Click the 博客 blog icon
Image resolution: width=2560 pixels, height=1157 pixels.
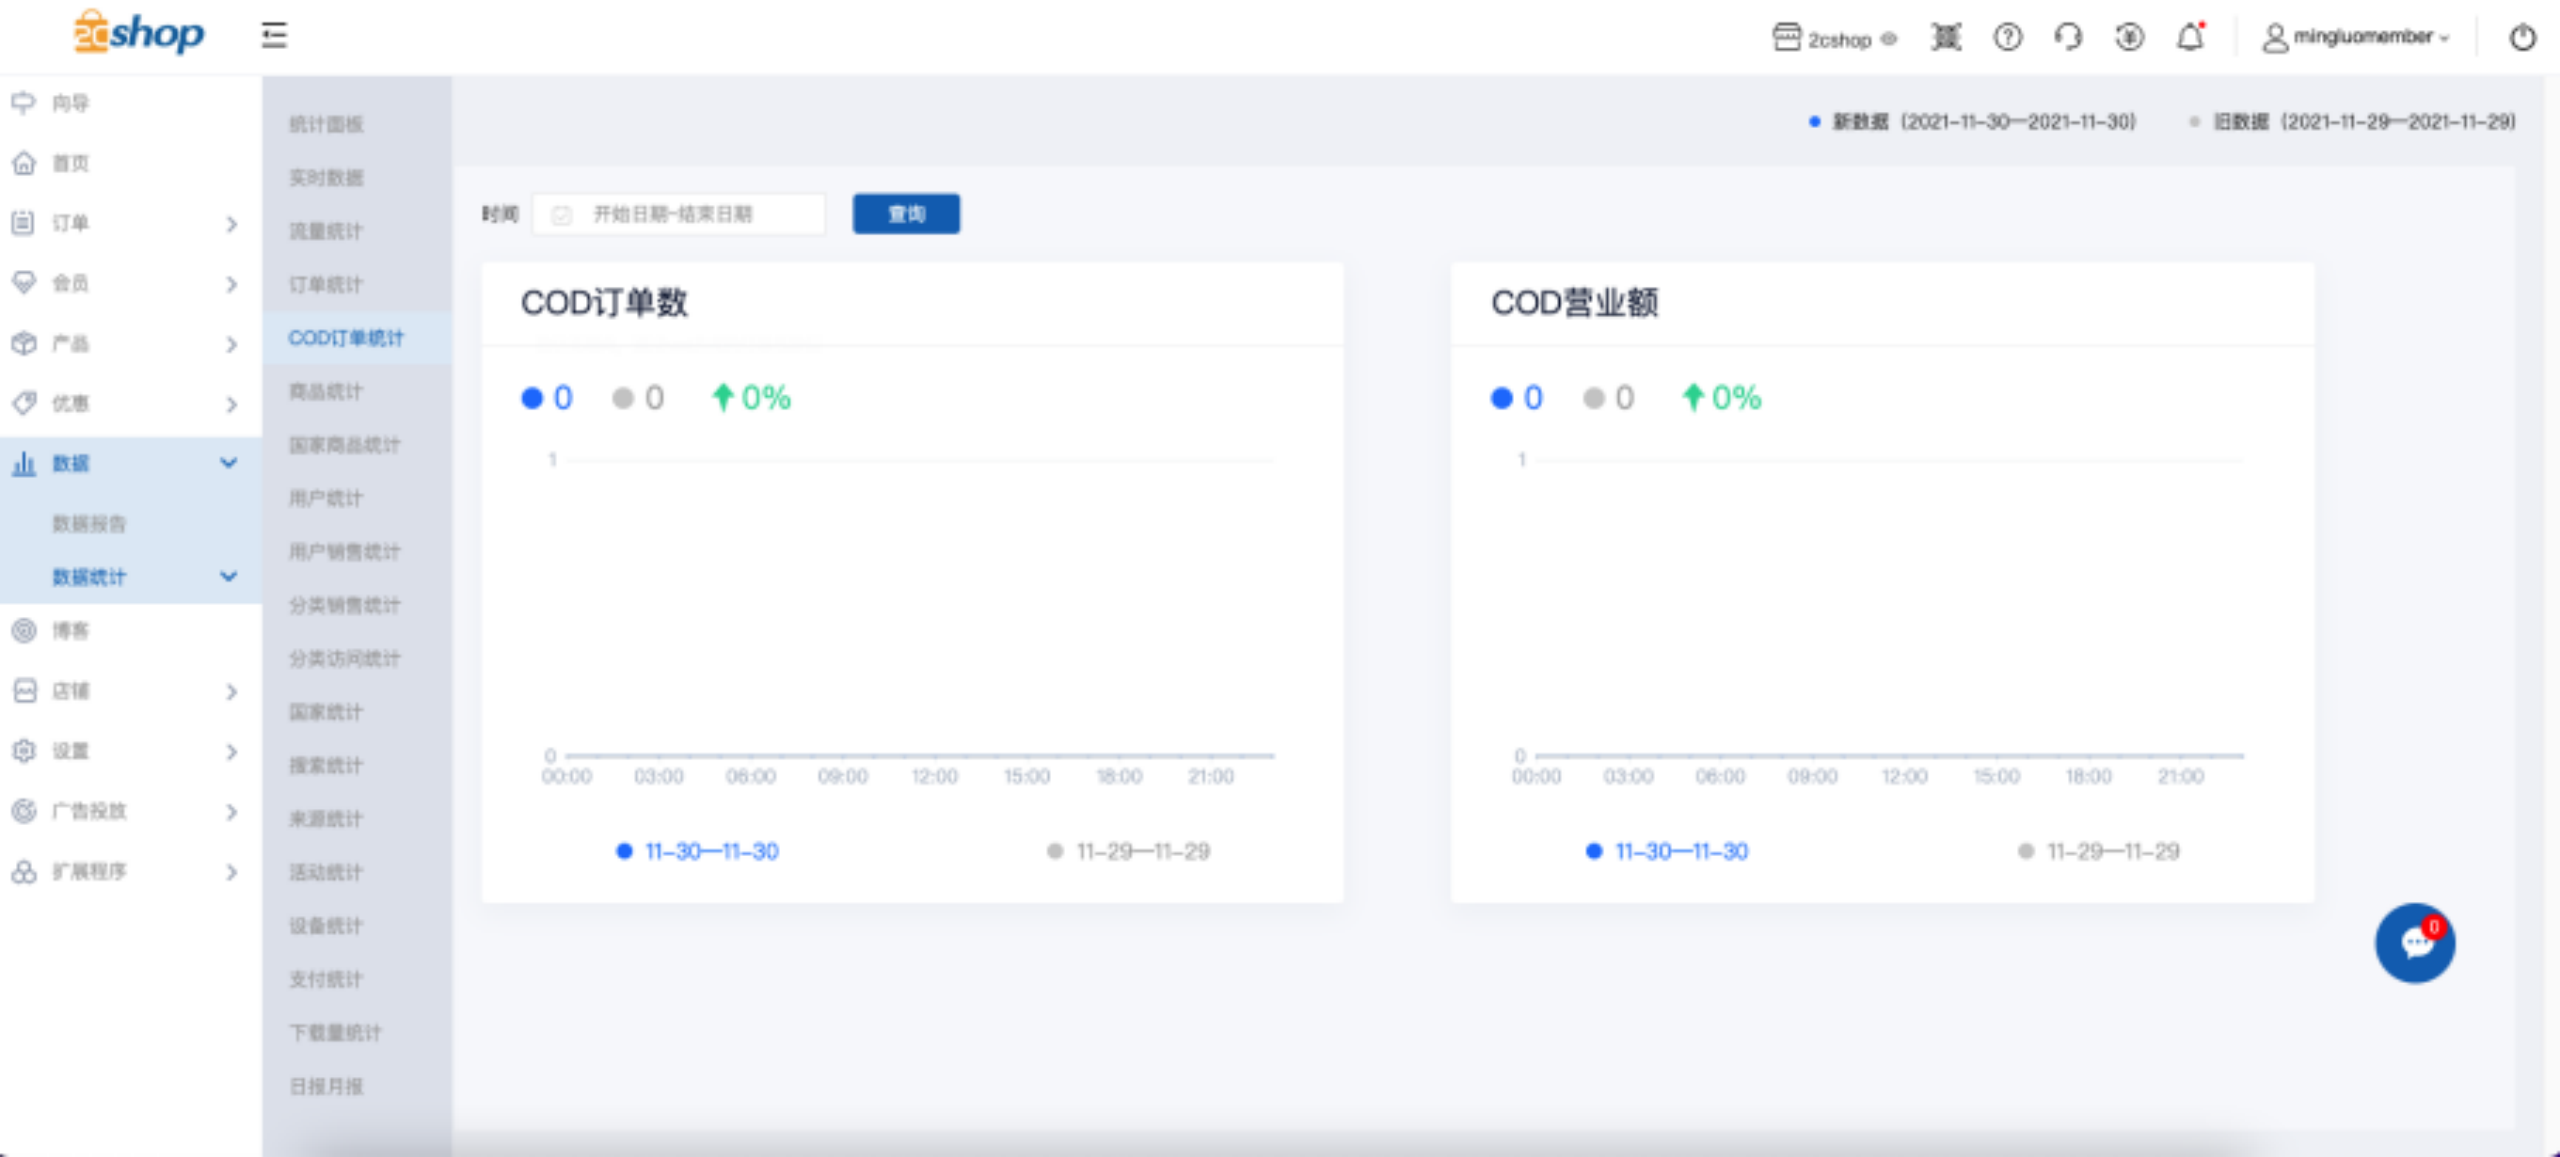click(x=24, y=630)
